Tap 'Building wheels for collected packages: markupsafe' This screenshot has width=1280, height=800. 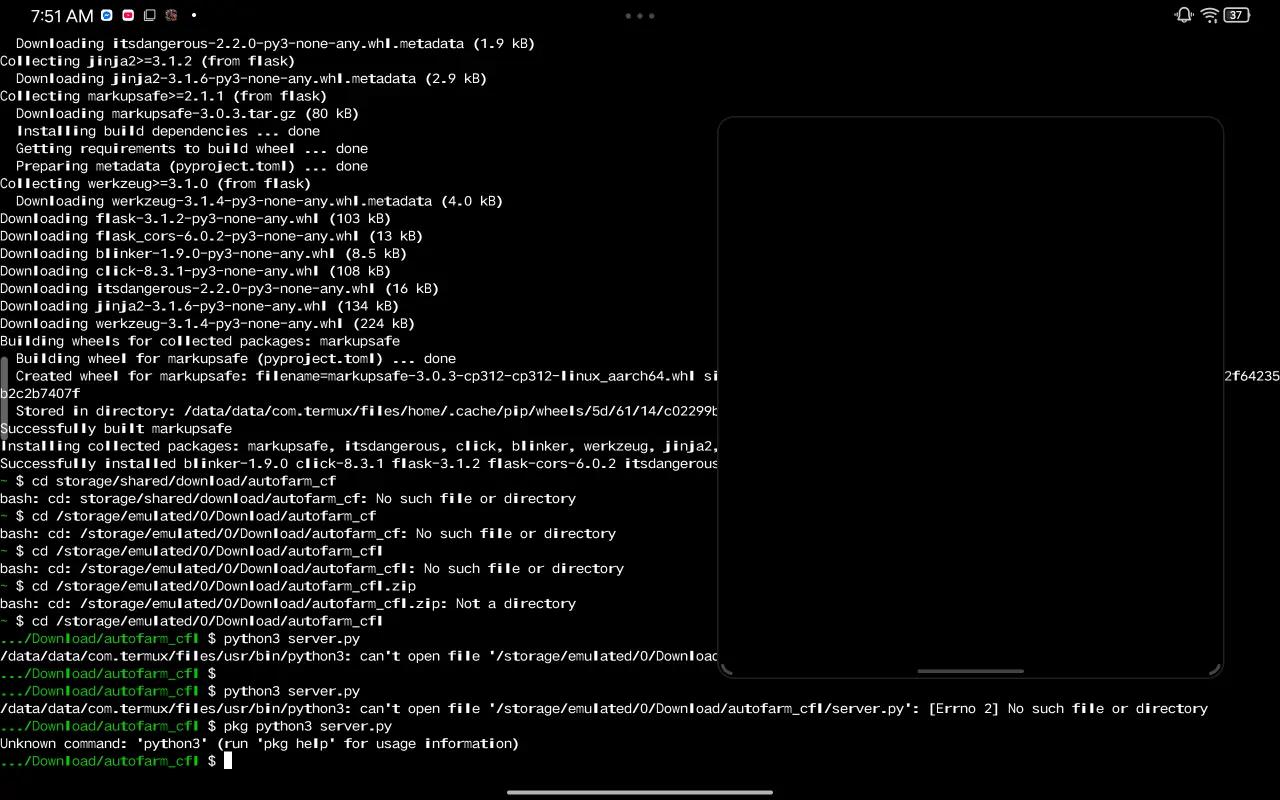click(x=200, y=341)
